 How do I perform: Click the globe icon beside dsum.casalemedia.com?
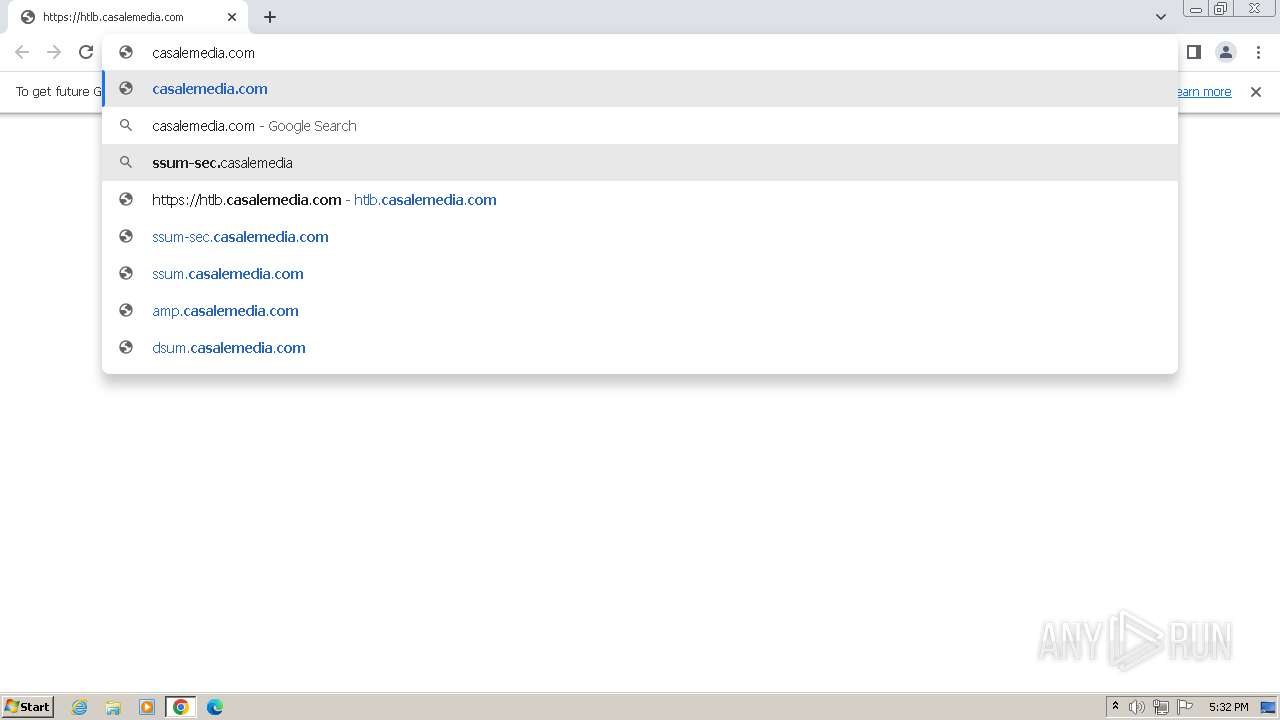pyautogui.click(x=126, y=347)
